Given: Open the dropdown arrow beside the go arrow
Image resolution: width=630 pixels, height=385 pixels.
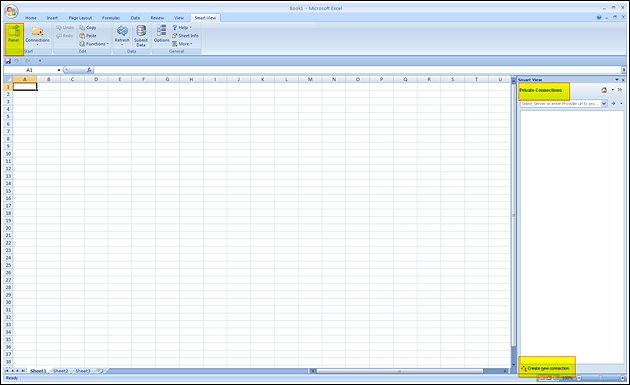Looking at the screenshot, I should [621, 104].
